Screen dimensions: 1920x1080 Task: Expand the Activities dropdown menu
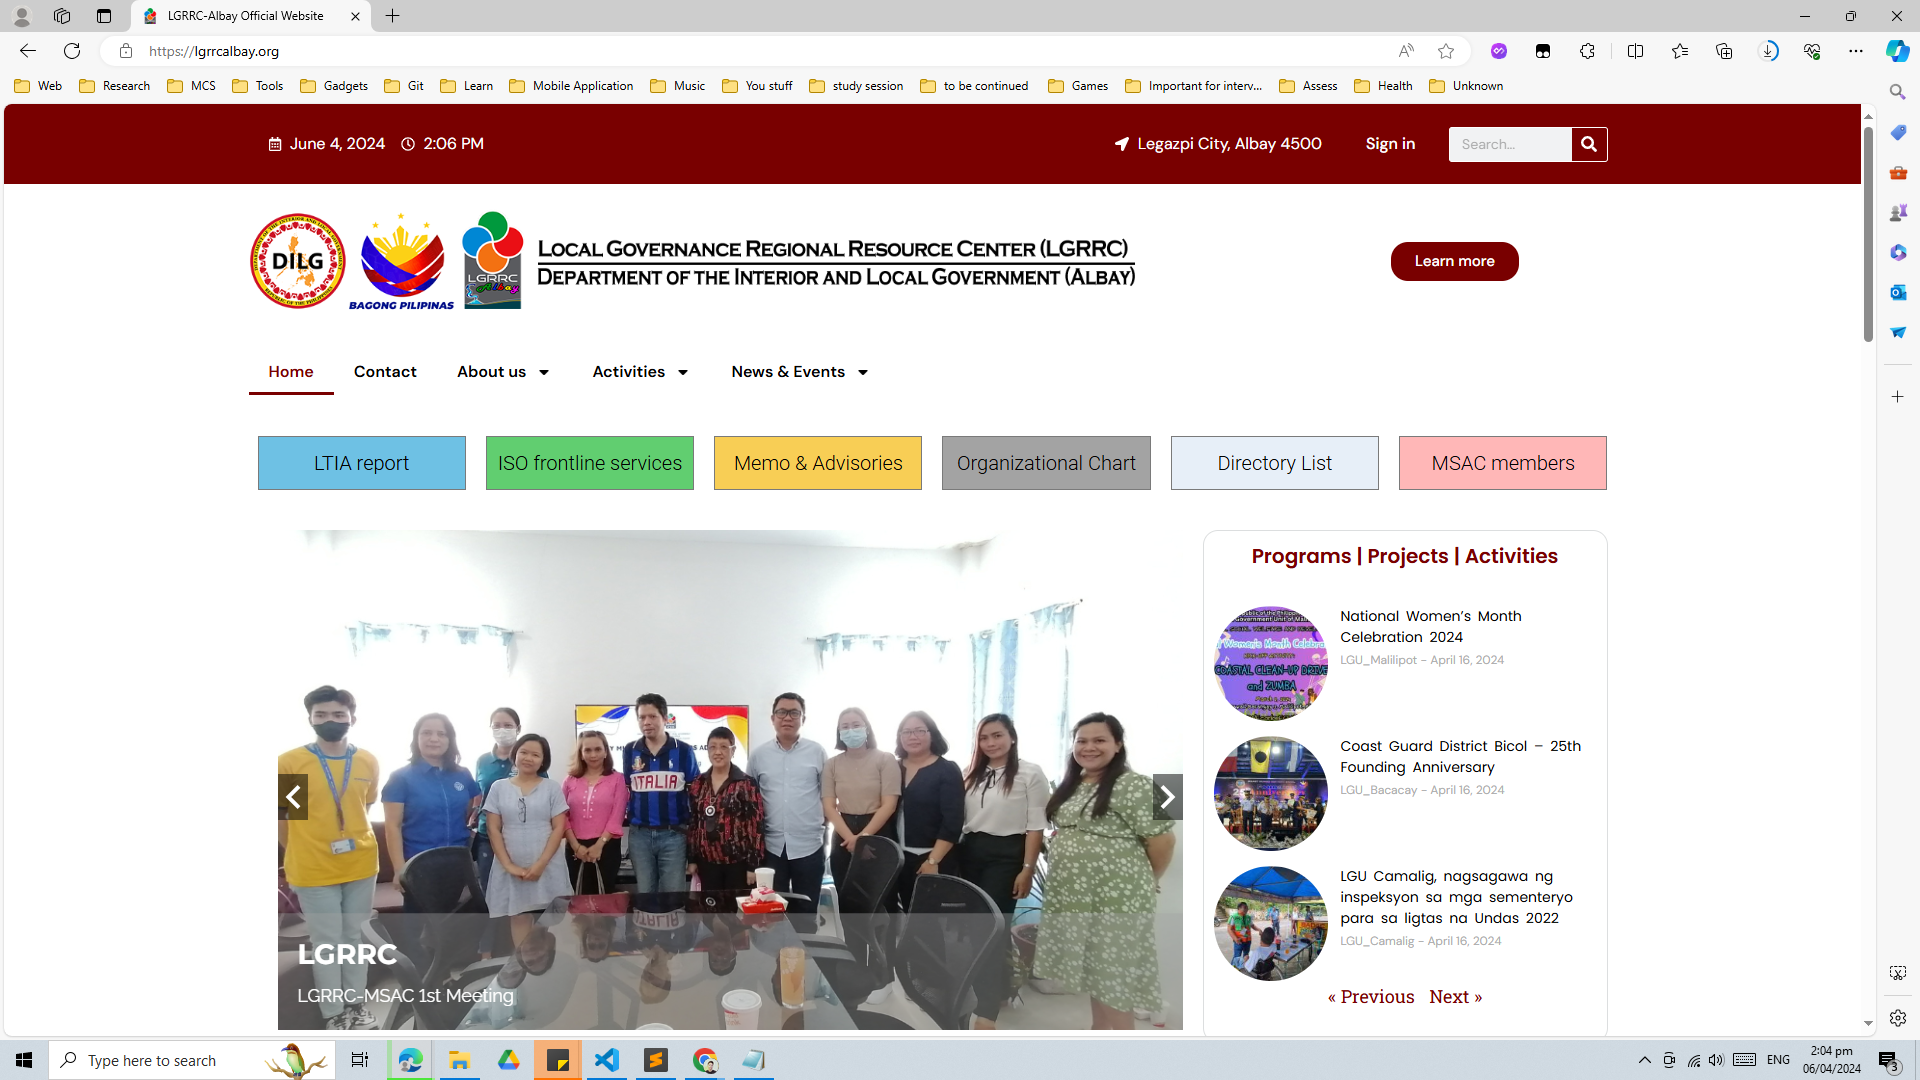pos(640,372)
